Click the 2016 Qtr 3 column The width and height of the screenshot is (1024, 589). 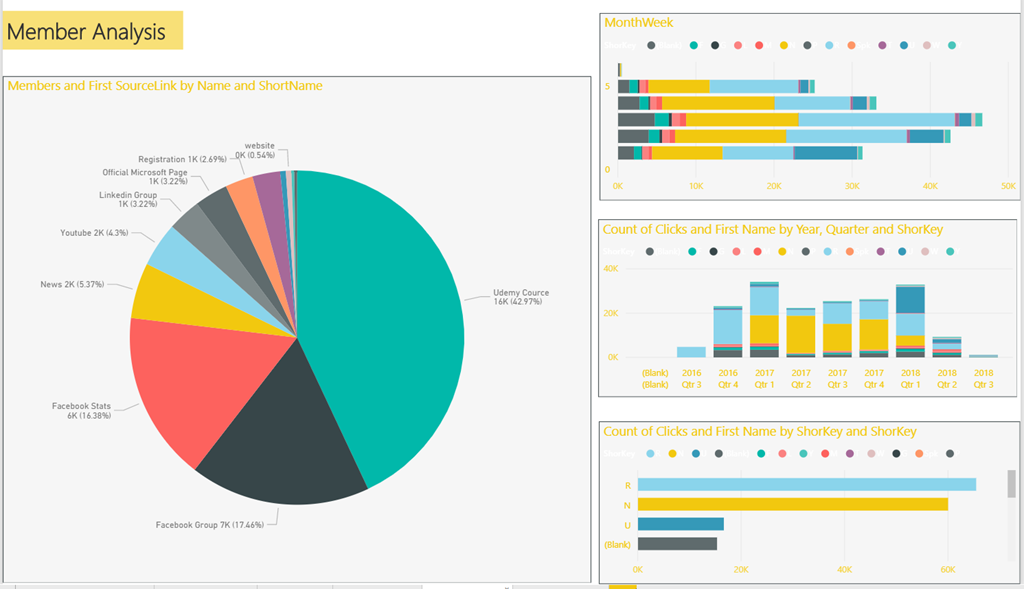691,352
